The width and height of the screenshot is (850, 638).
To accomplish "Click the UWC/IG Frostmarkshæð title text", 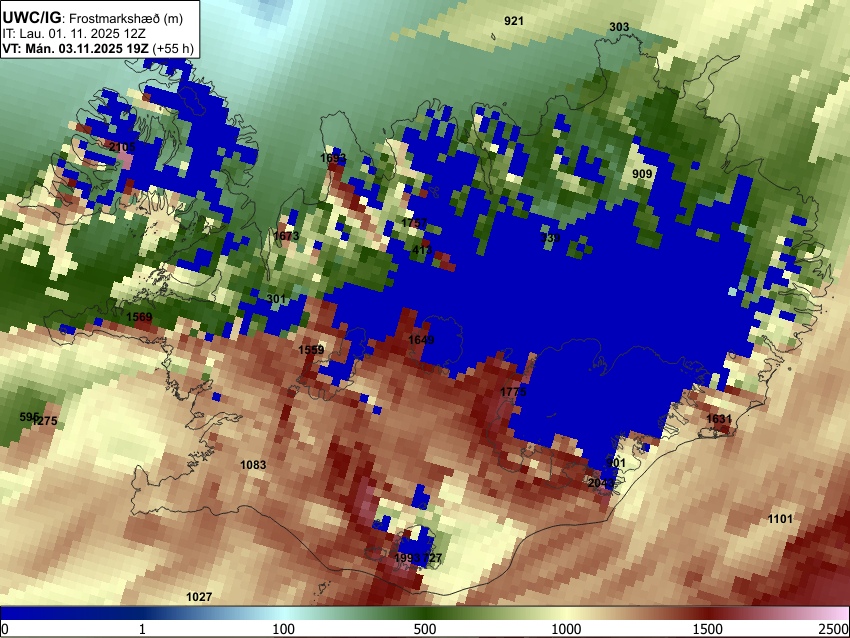I will pos(93,18).
